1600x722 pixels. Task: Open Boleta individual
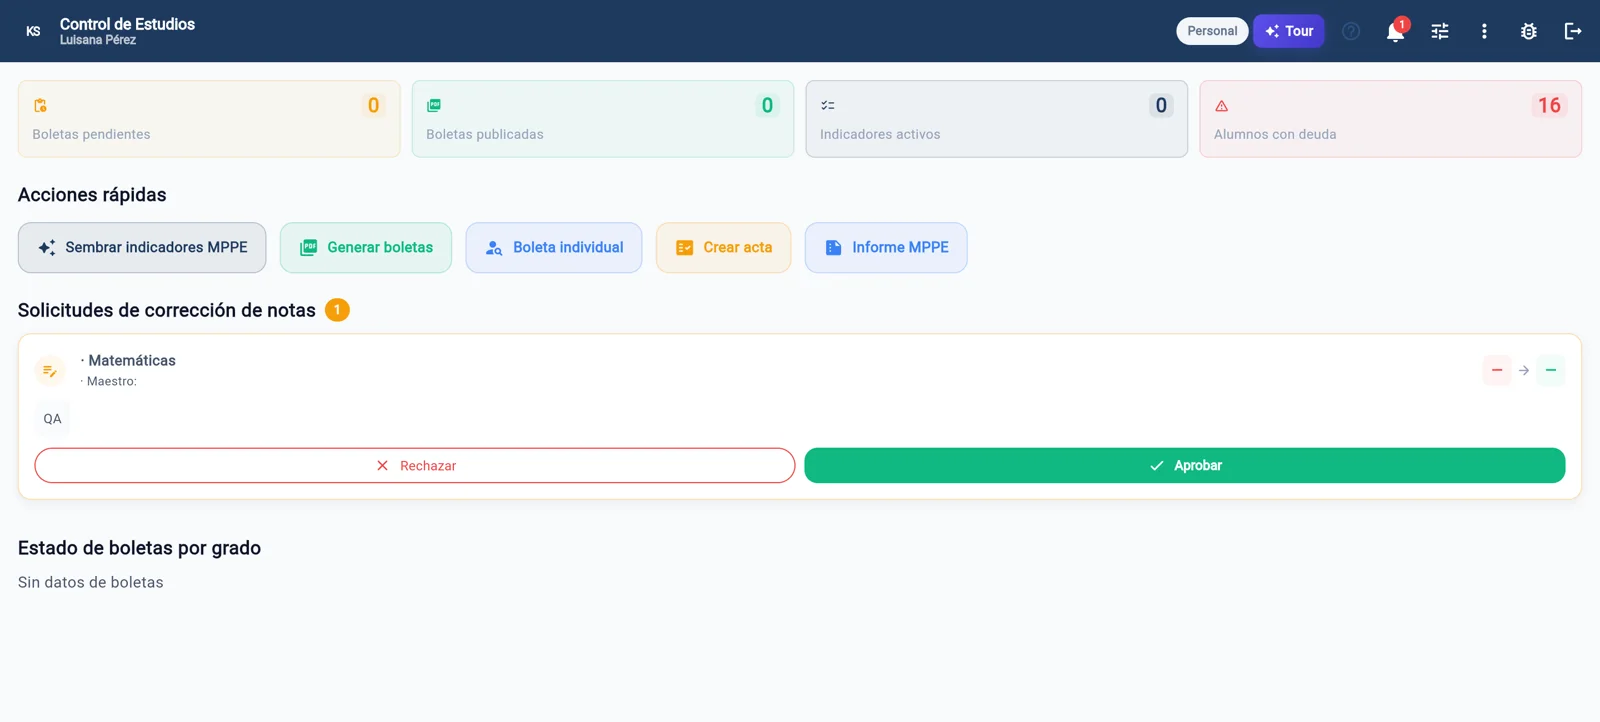[554, 247]
